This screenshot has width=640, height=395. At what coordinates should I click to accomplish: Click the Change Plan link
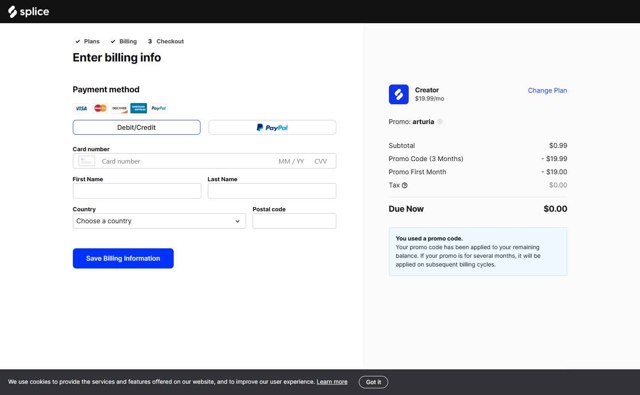(x=547, y=91)
